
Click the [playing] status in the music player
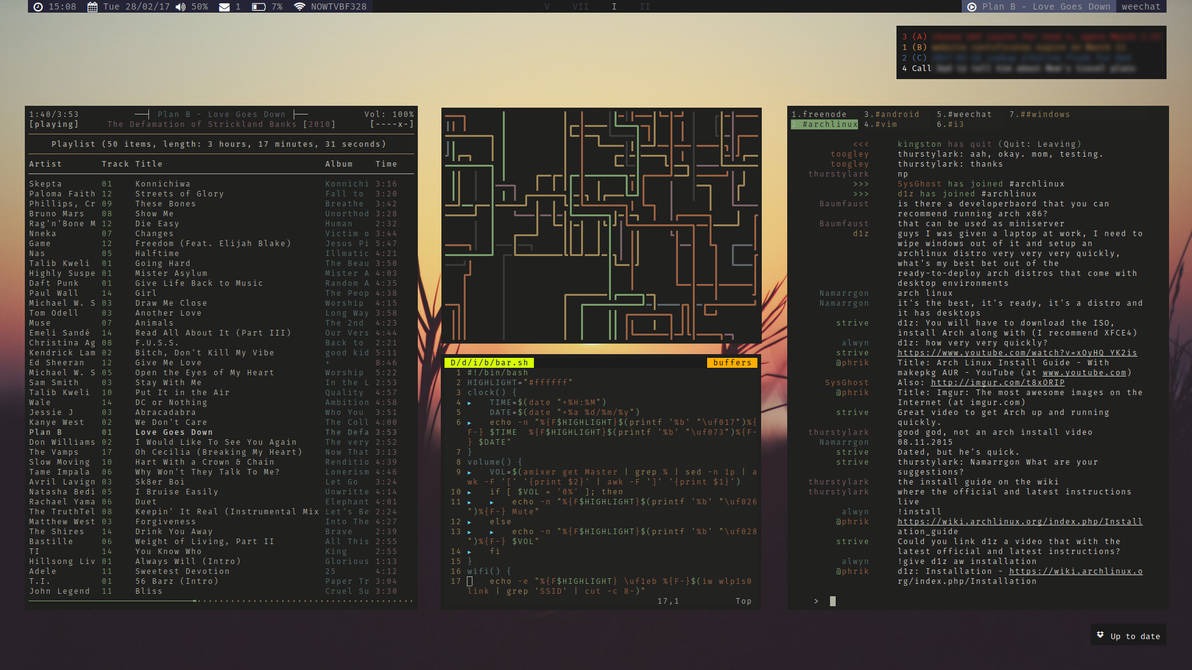click(54, 124)
